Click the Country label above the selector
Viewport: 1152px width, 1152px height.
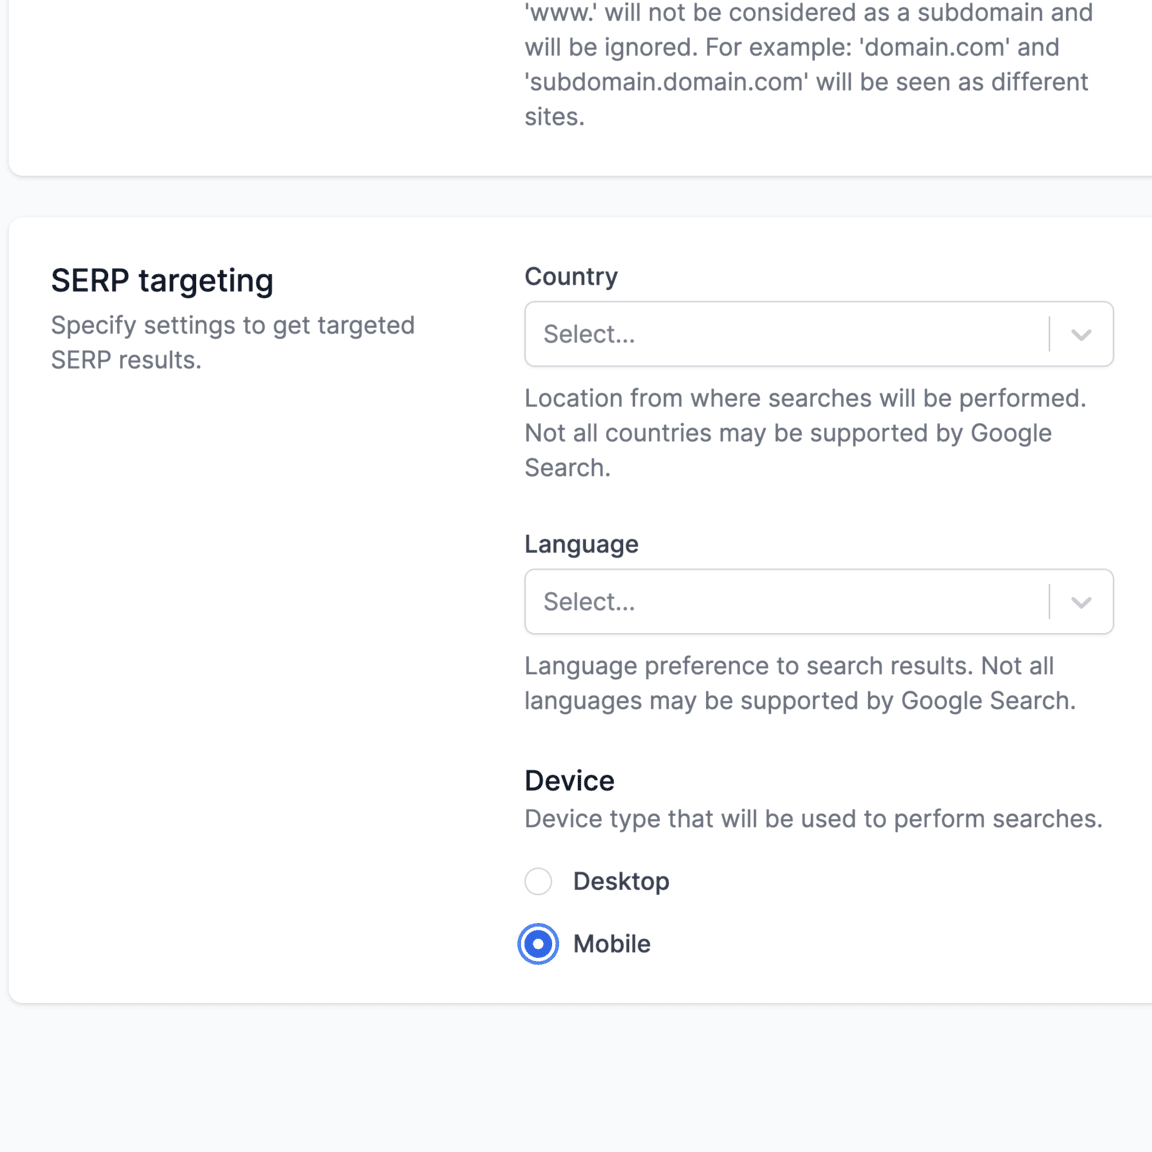pyautogui.click(x=571, y=276)
